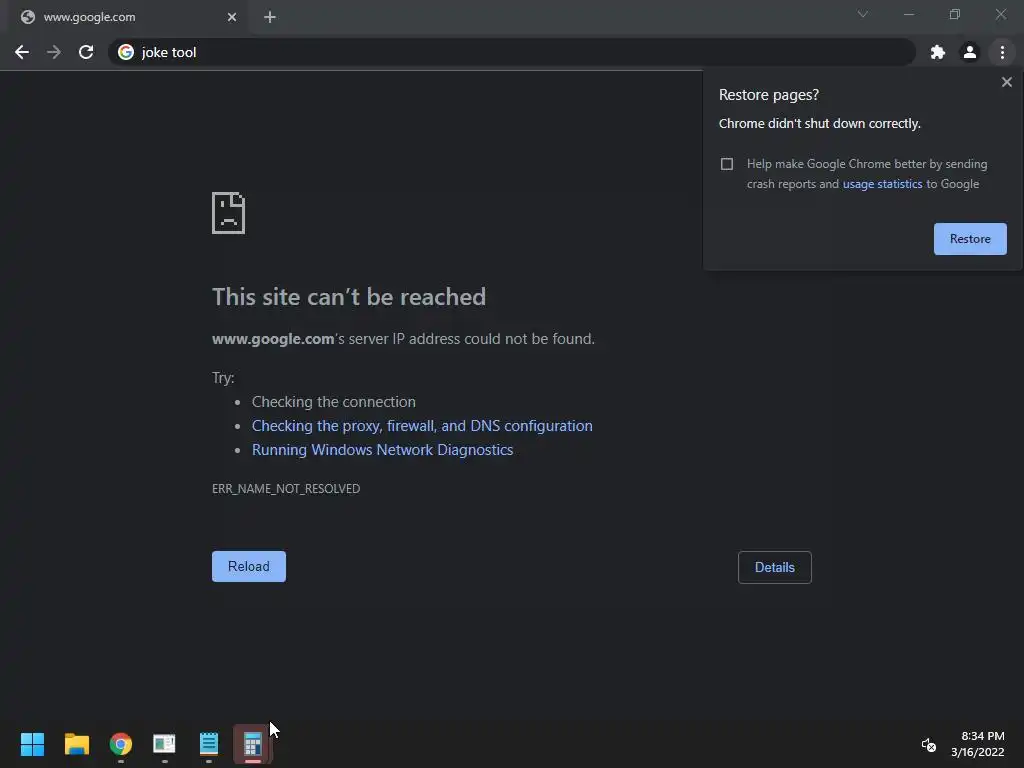Click the Chrome taskbar icon

tap(121, 744)
